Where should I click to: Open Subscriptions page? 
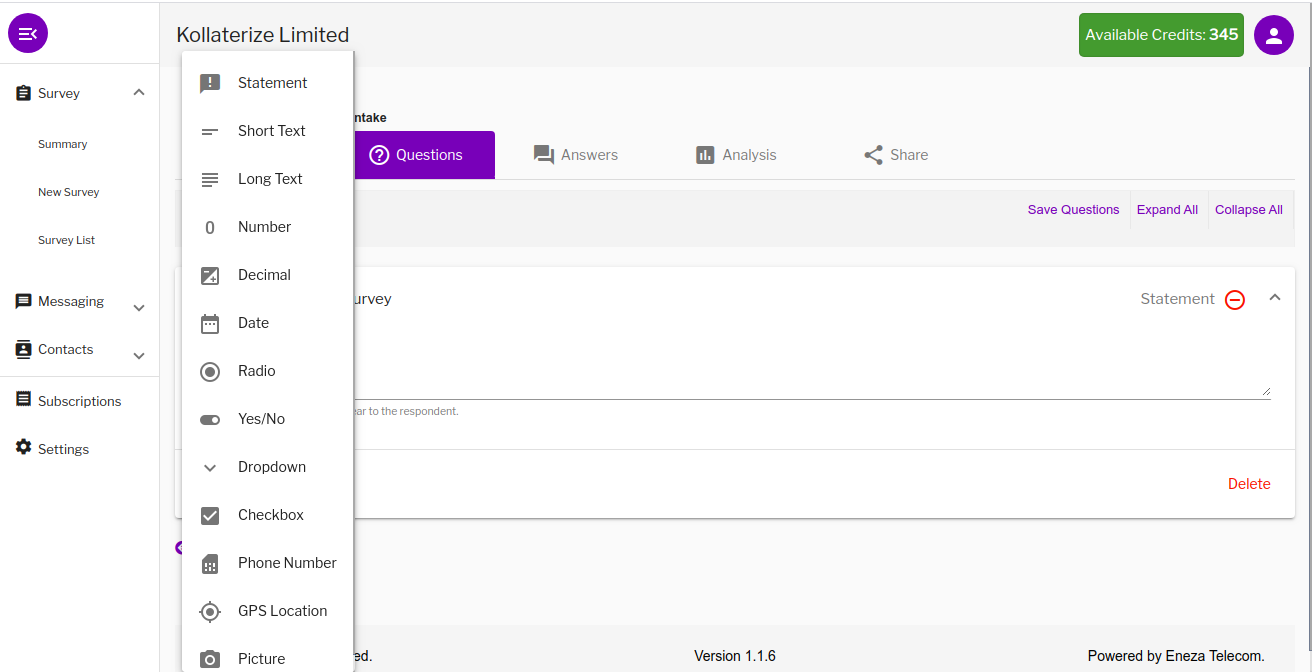[79, 401]
